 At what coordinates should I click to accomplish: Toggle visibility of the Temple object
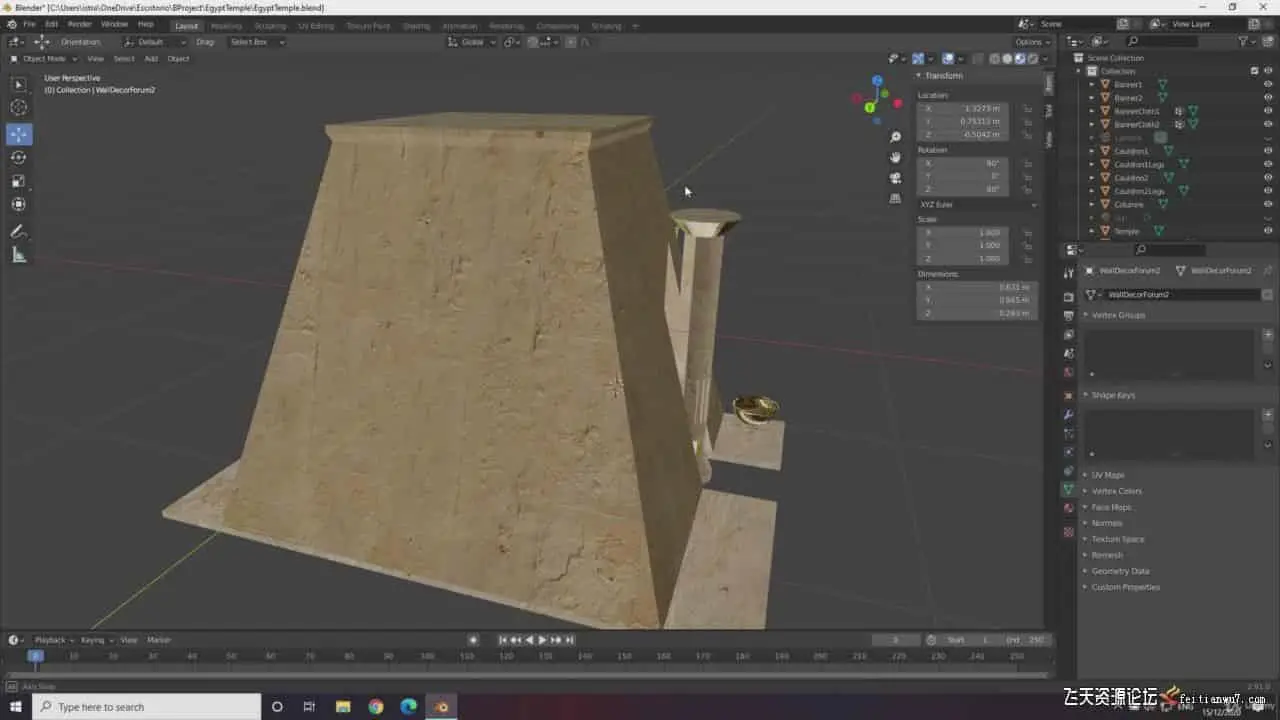1268,231
